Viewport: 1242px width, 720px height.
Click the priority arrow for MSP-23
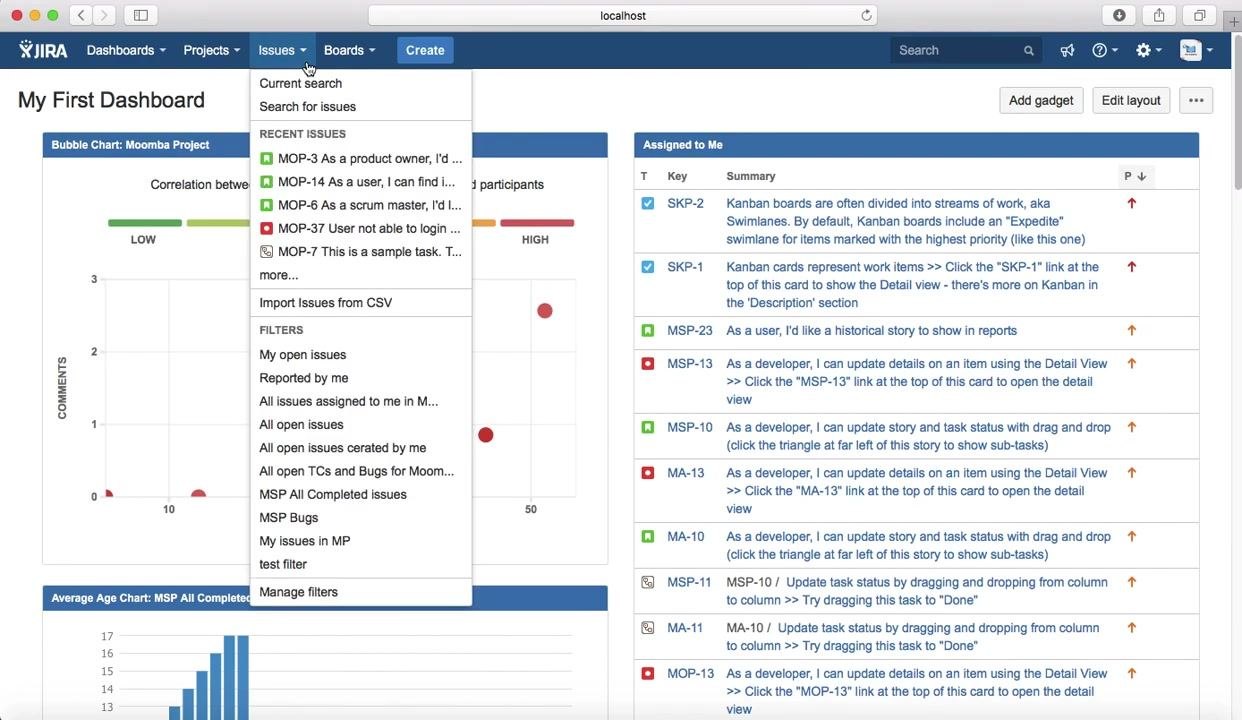coord(1132,330)
